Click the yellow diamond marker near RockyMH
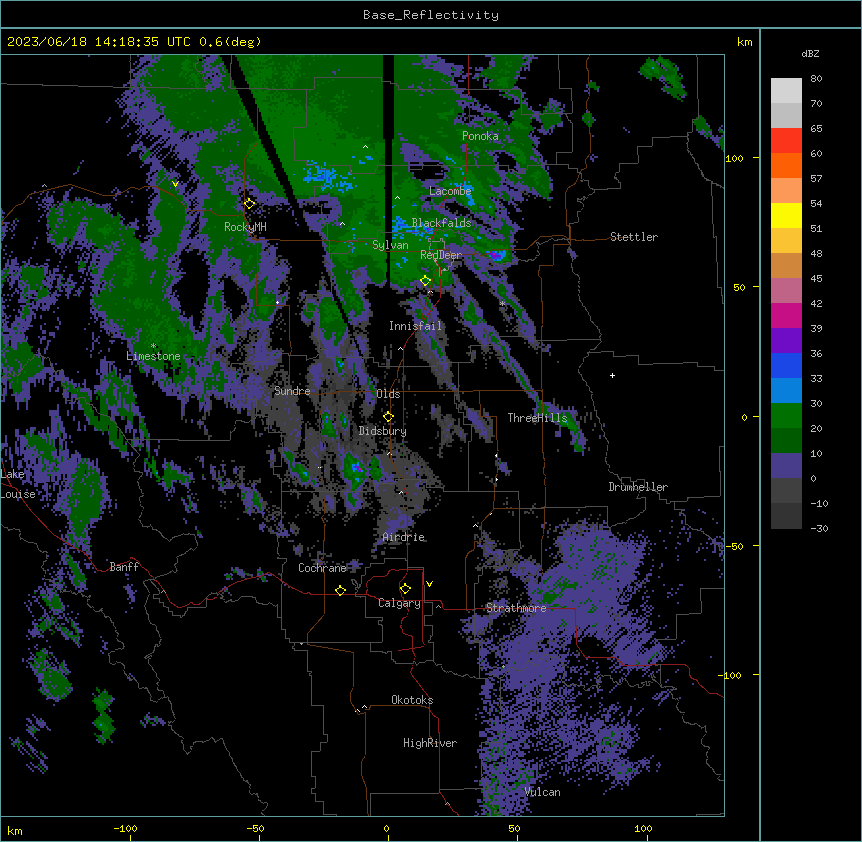The width and height of the screenshot is (862, 842). [250, 204]
